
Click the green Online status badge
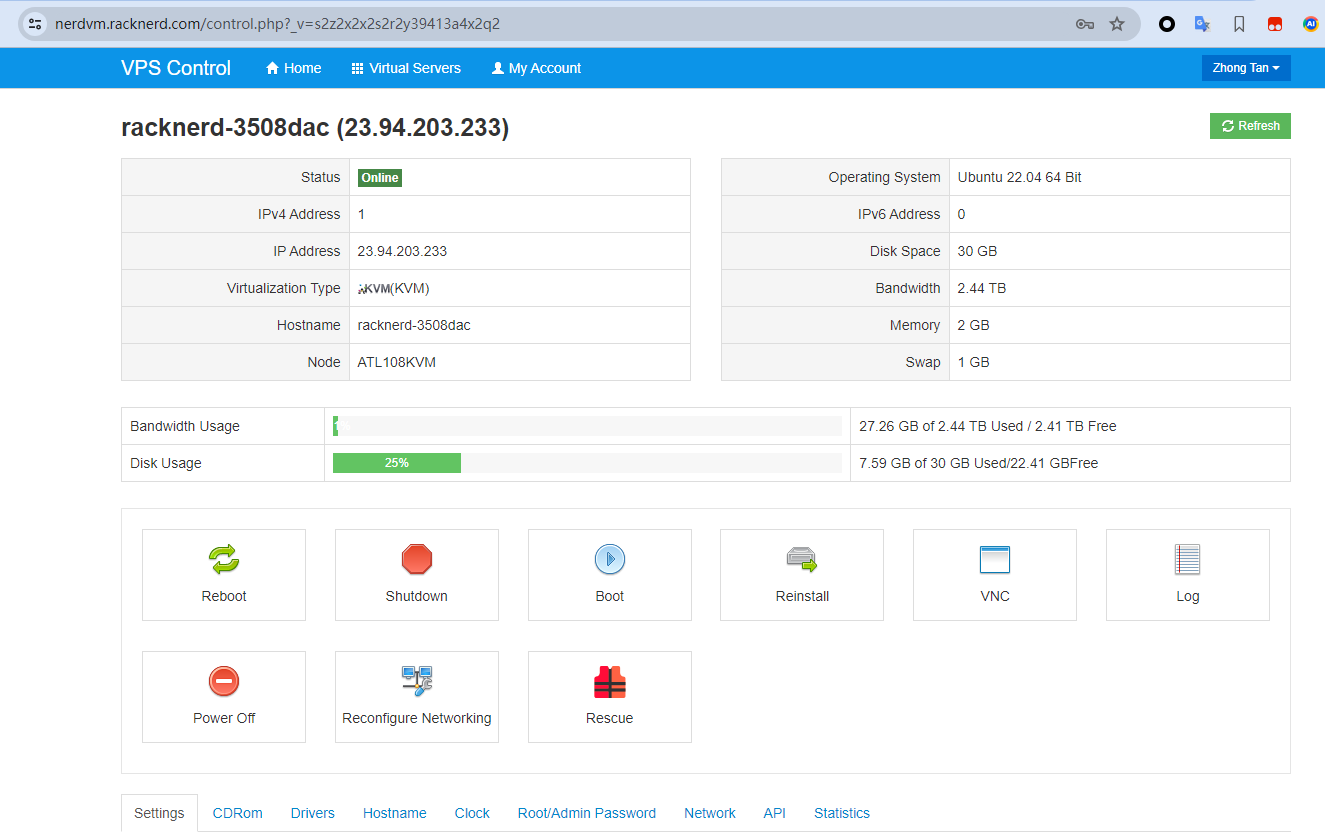point(380,178)
